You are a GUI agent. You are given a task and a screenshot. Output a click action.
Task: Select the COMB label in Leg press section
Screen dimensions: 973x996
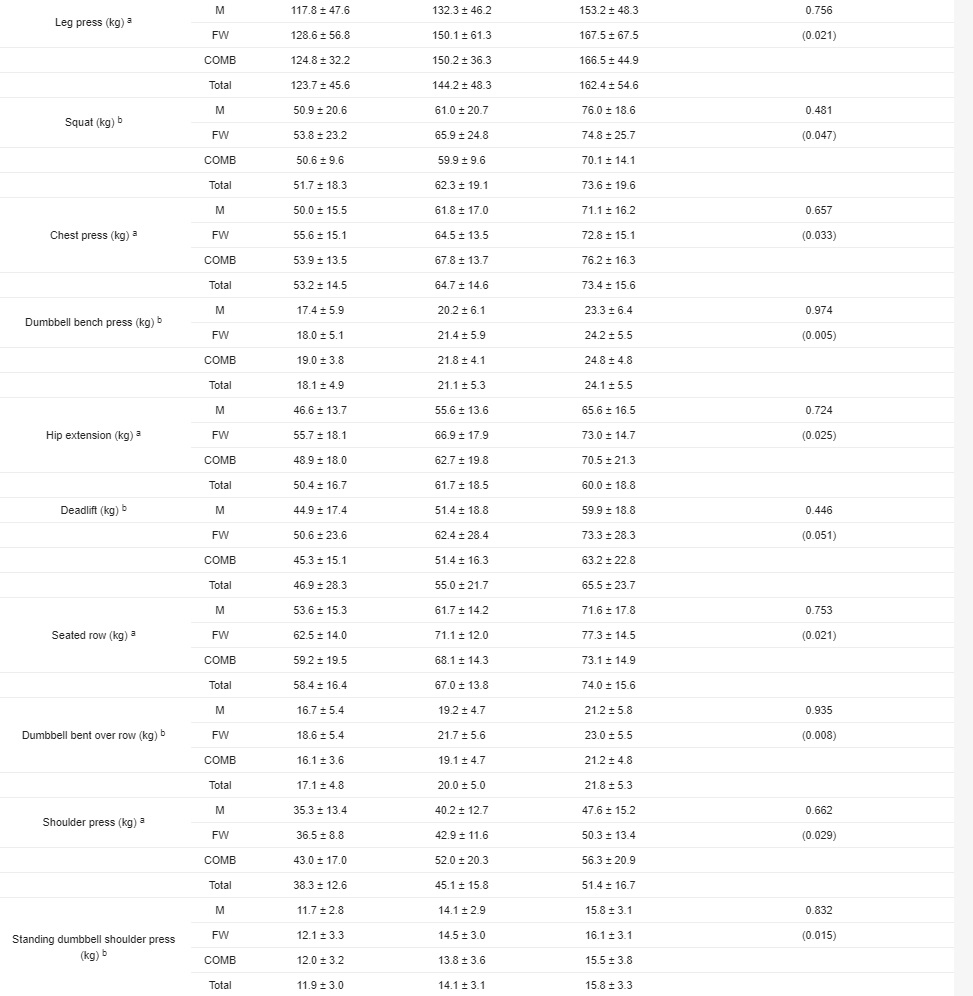(x=220, y=60)
